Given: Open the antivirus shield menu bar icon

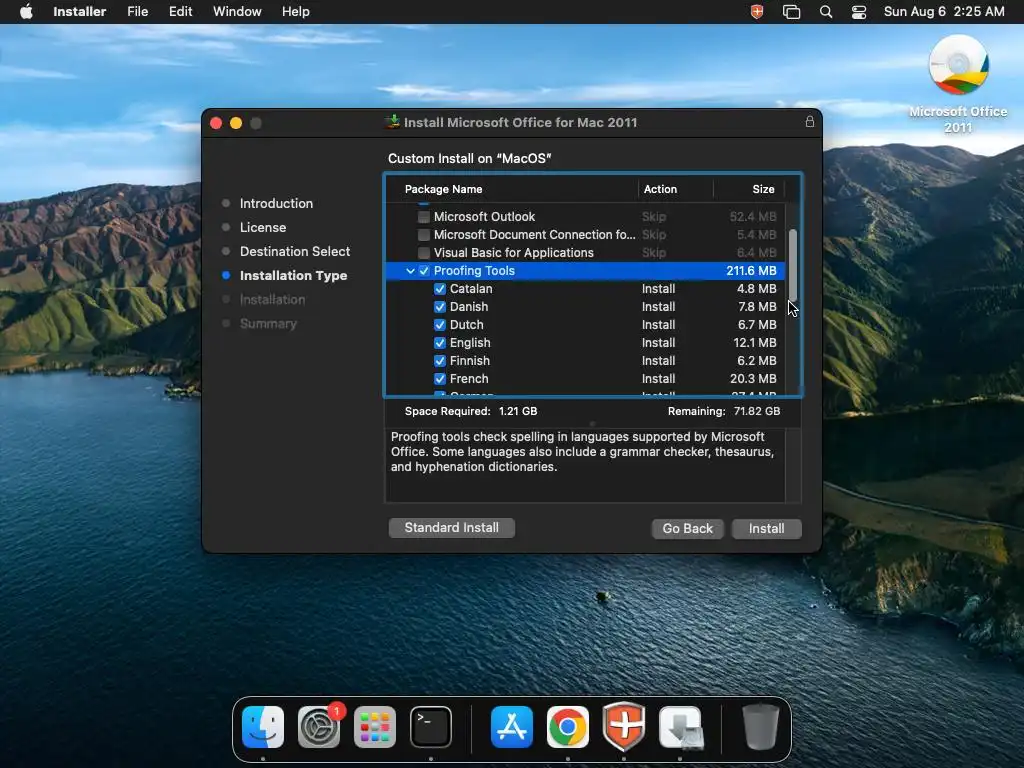Looking at the screenshot, I should [x=757, y=12].
